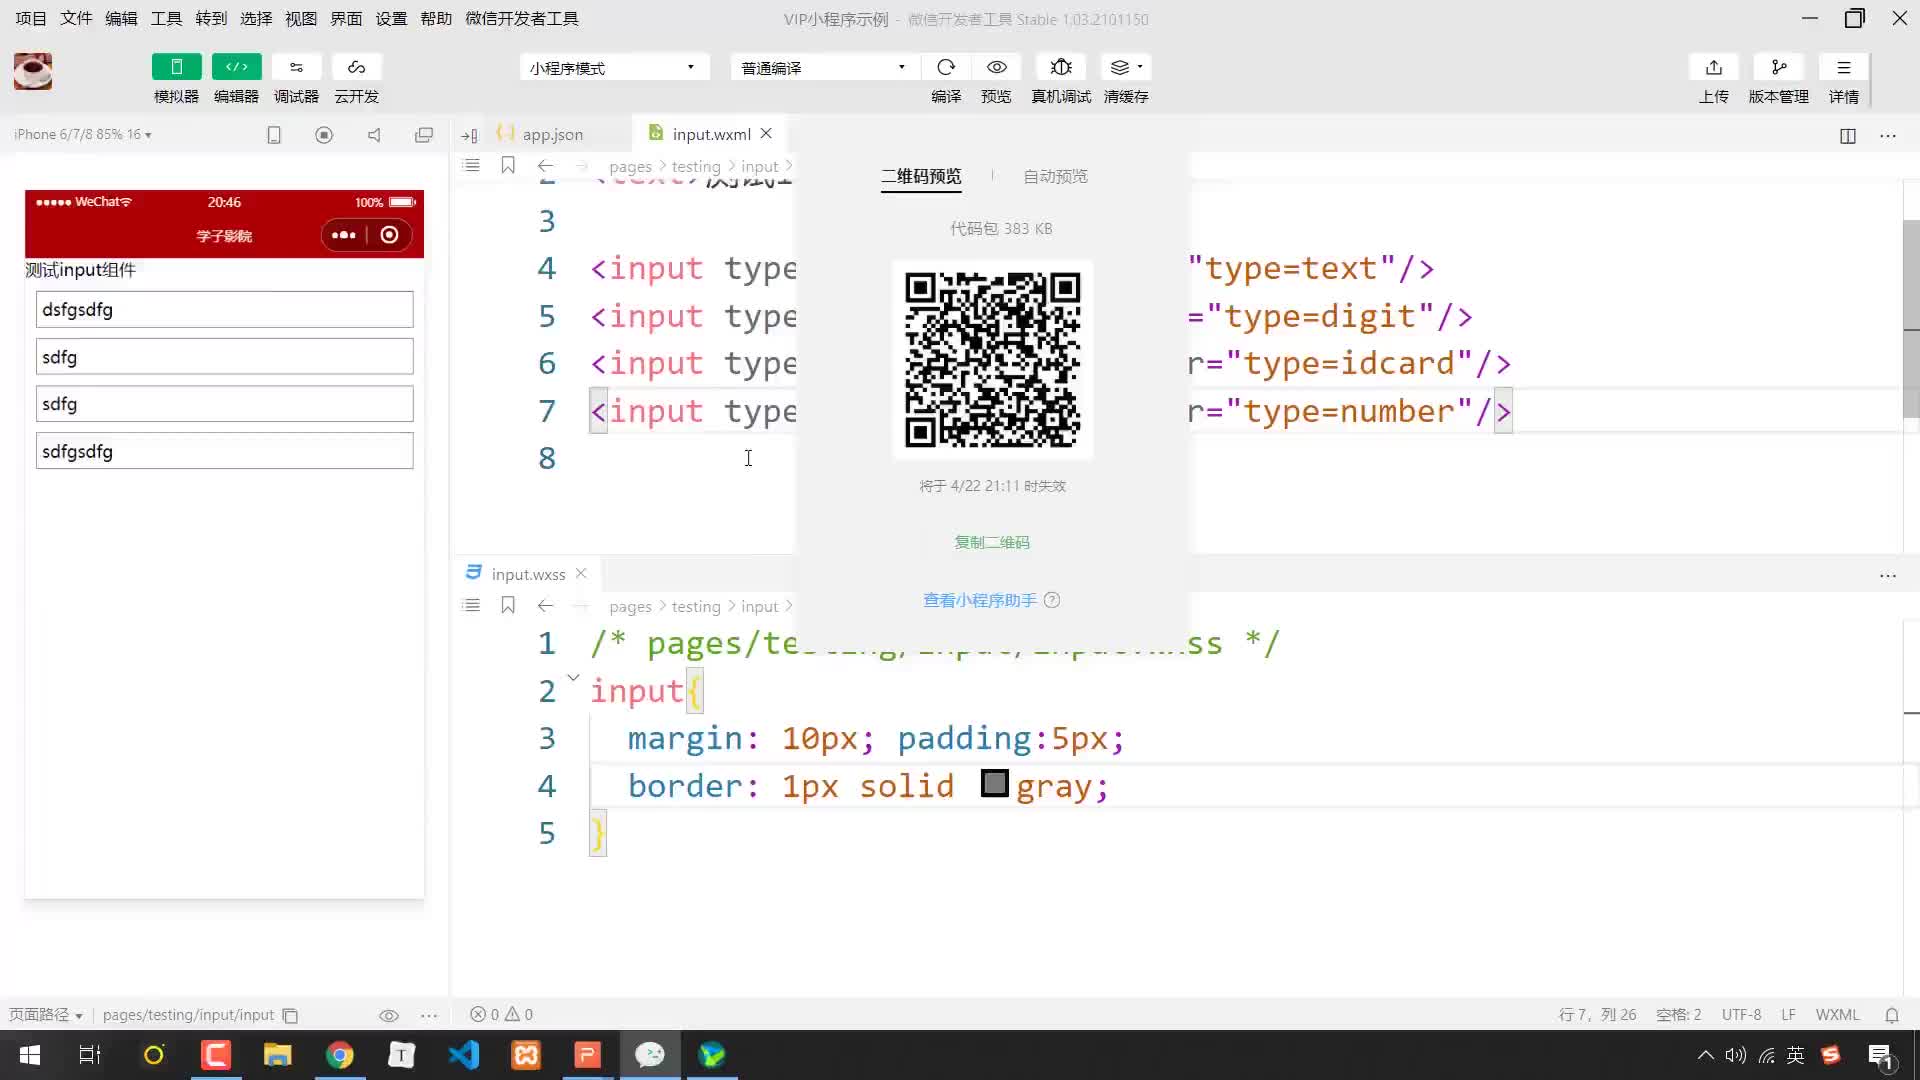This screenshot has width=1920, height=1080.
Task: Open Chrome from the taskbar
Action: pyautogui.click(x=339, y=1055)
